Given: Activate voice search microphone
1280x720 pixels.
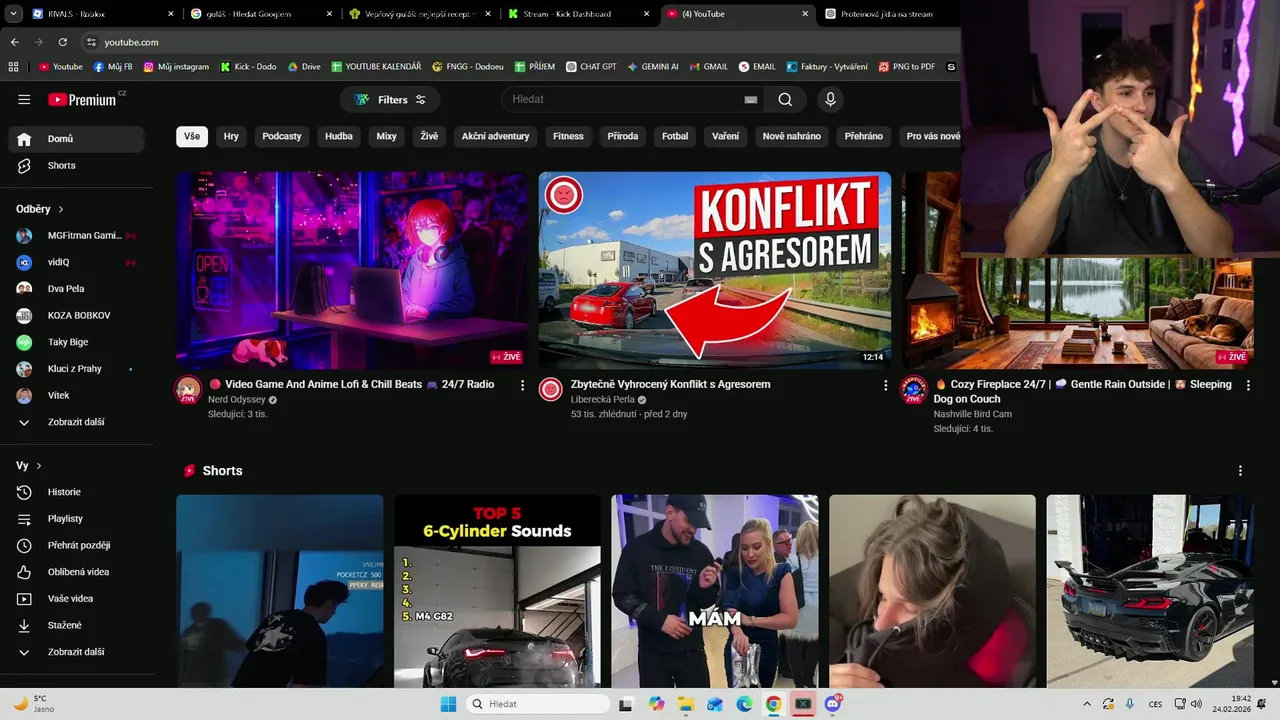Looking at the screenshot, I should click(x=829, y=100).
